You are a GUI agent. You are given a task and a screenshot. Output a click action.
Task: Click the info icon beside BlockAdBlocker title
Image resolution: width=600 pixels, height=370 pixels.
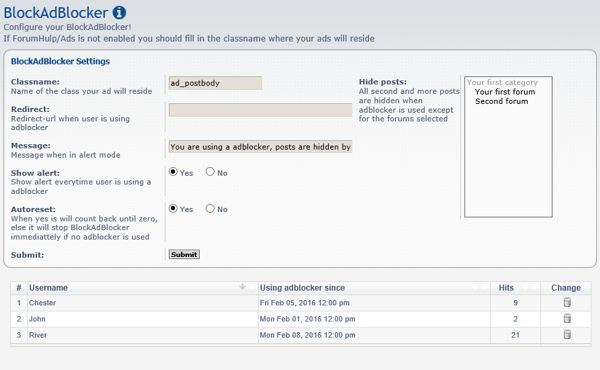(119, 13)
